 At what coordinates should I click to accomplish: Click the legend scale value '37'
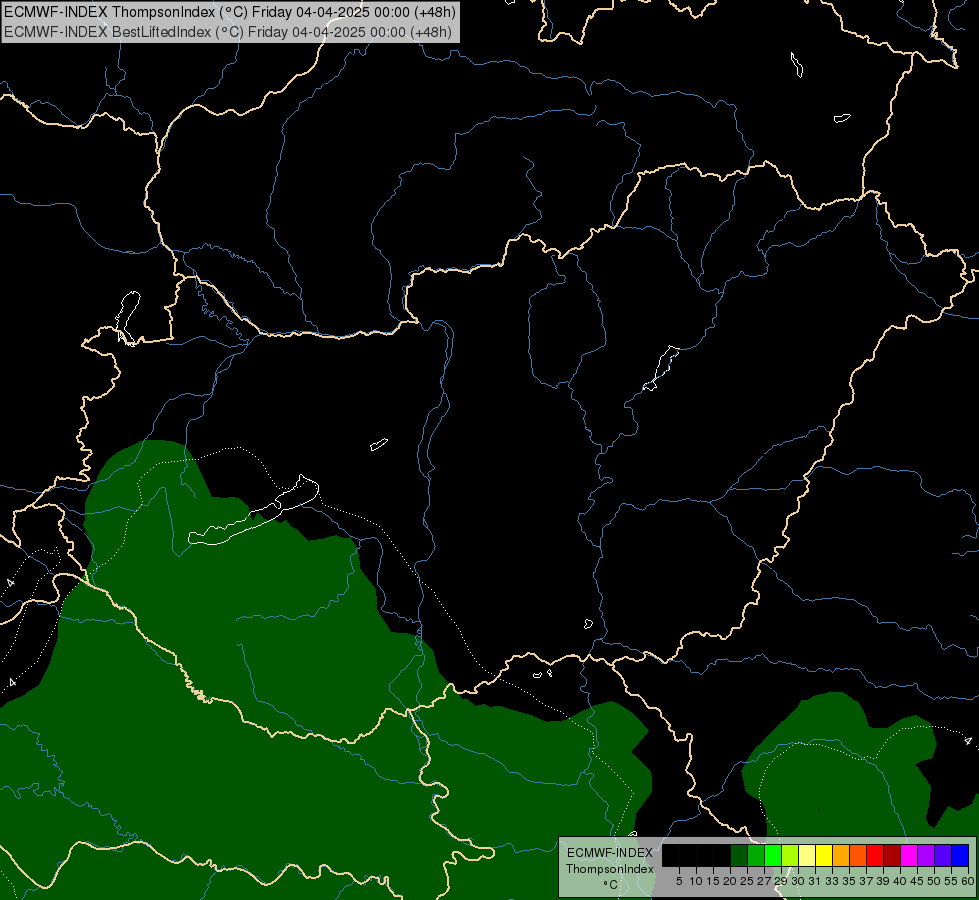pyautogui.click(x=866, y=881)
